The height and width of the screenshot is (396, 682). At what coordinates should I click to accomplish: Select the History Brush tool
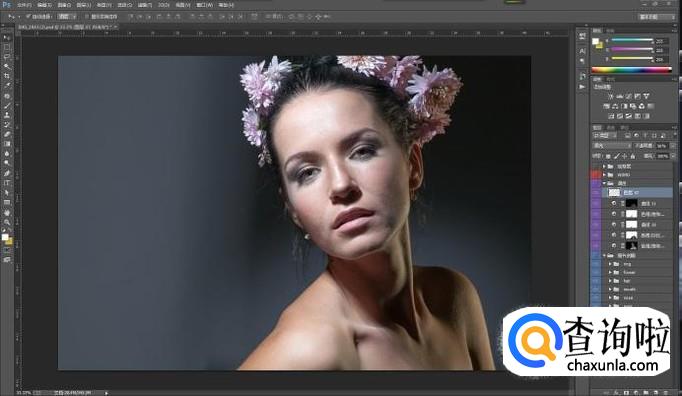[x=7, y=125]
